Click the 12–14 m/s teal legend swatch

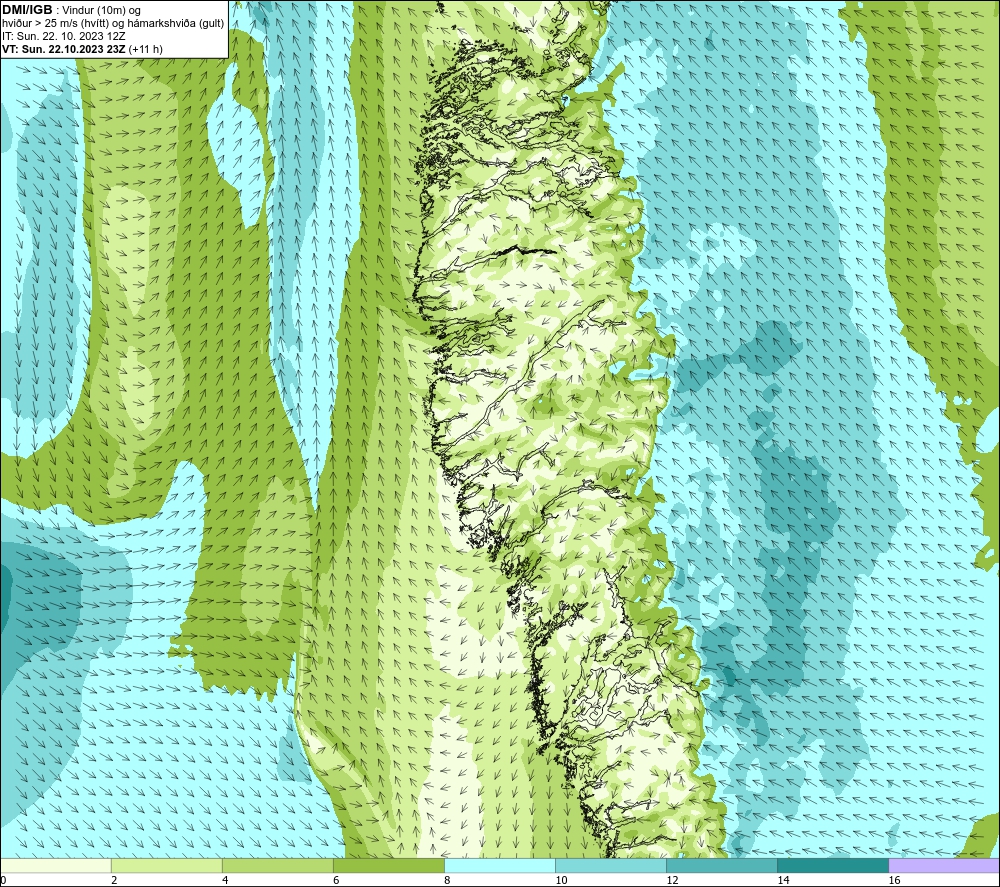722,865
